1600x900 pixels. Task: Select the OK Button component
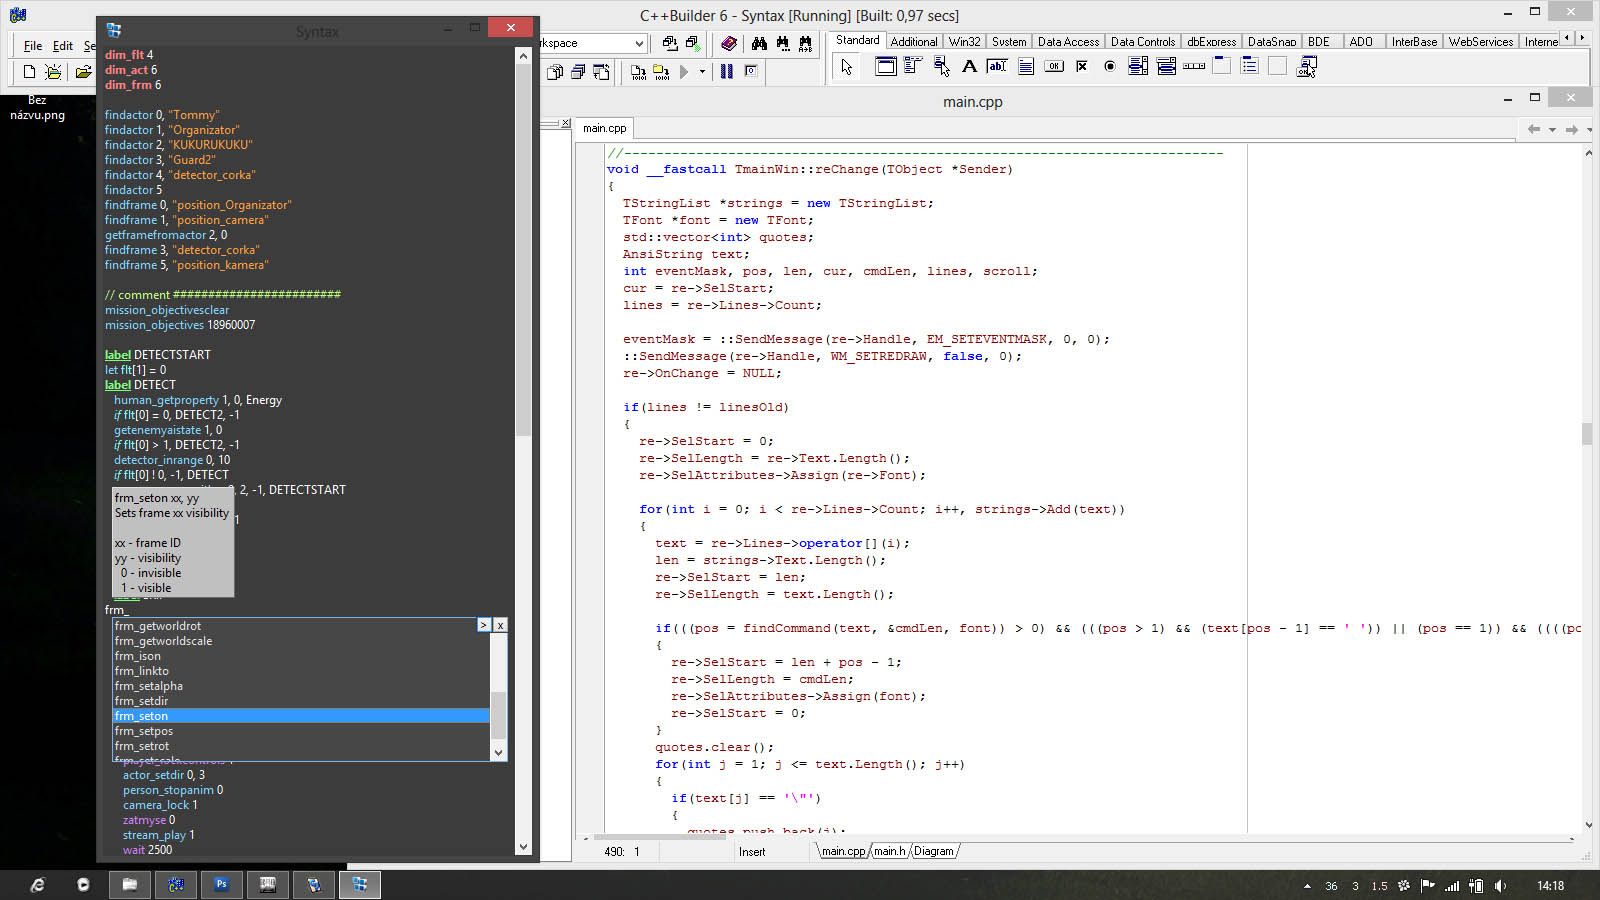(x=1054, y=66)
